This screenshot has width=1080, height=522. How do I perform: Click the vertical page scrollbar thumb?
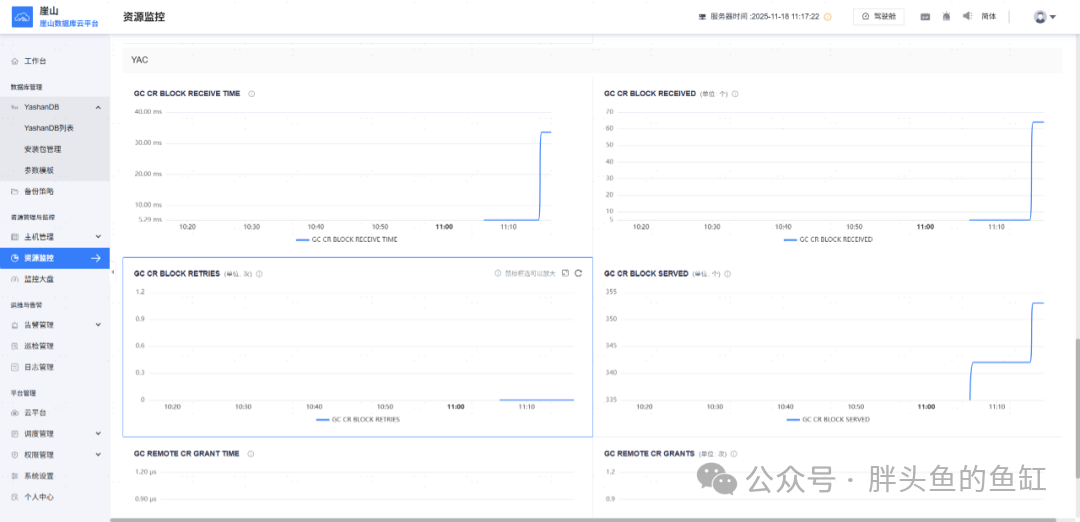(x=1076, y=408)
